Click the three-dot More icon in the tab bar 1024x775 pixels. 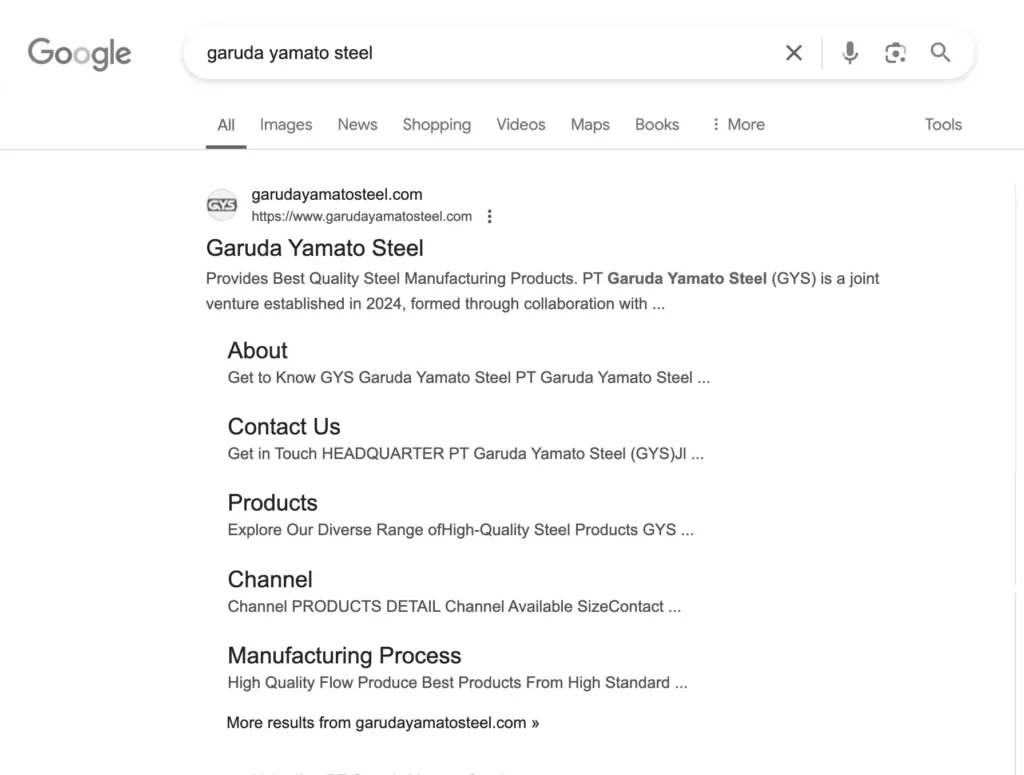click(714, 124)
